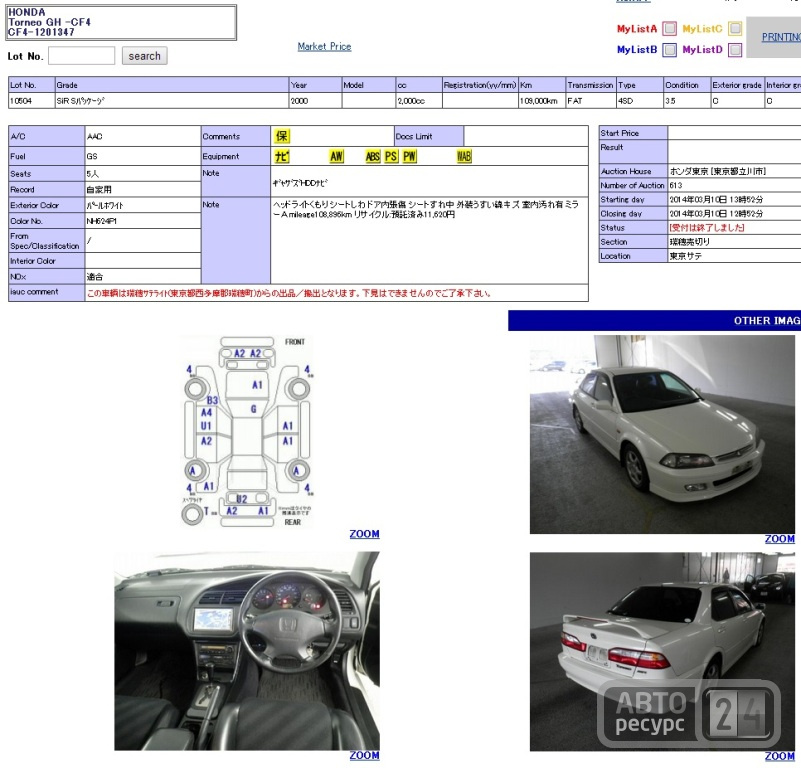
Task: Select the auction number 613 value
Action: [675, 185]
